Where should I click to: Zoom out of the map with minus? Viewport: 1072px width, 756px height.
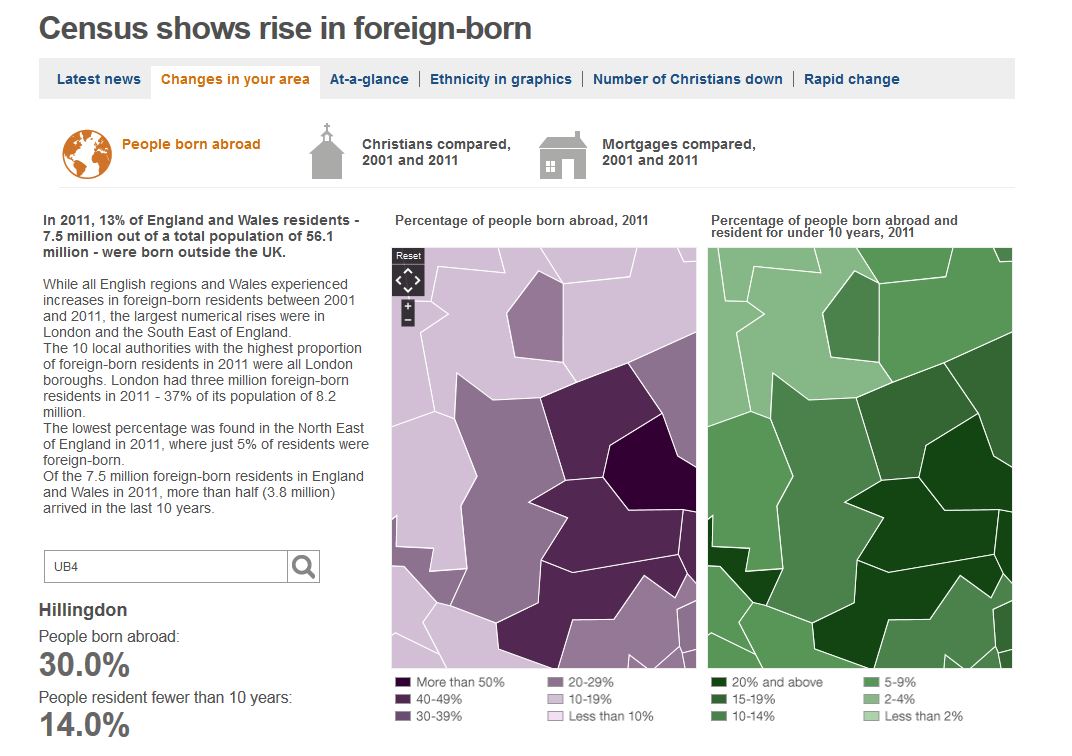408,320
